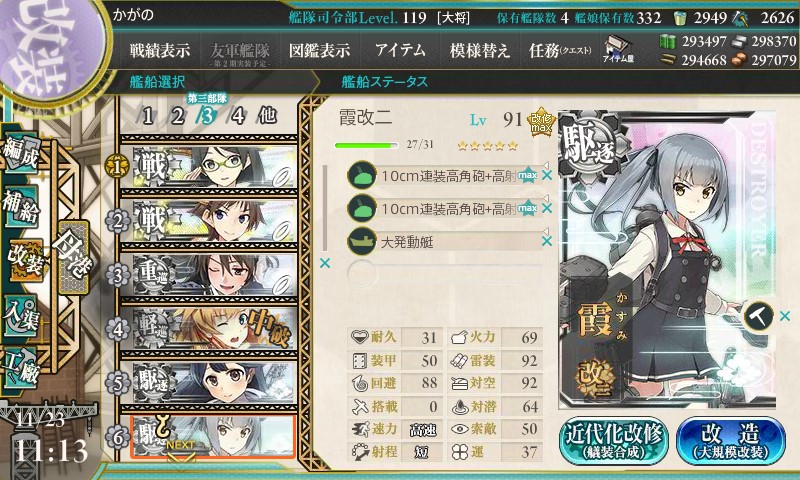The height and width of the screenshot is (480, 800).
Task: Unequip all items with left X
Action: [x=324, y=263]
